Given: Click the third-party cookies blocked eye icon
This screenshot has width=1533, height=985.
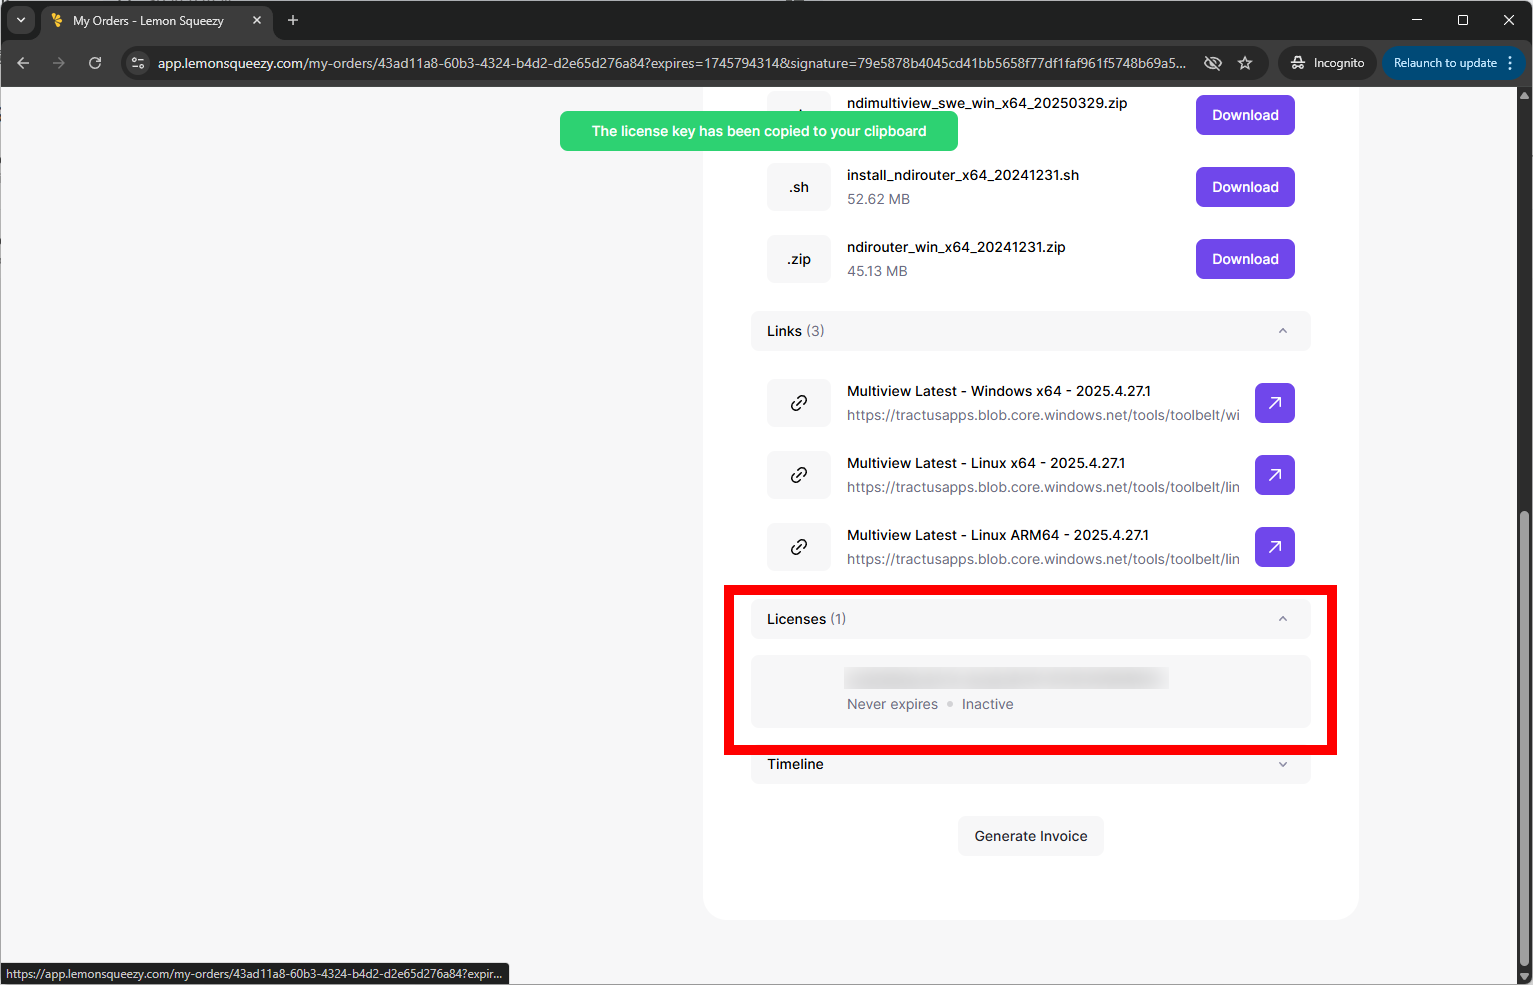Looking at the screenshot, I should tap(1212, 63).
